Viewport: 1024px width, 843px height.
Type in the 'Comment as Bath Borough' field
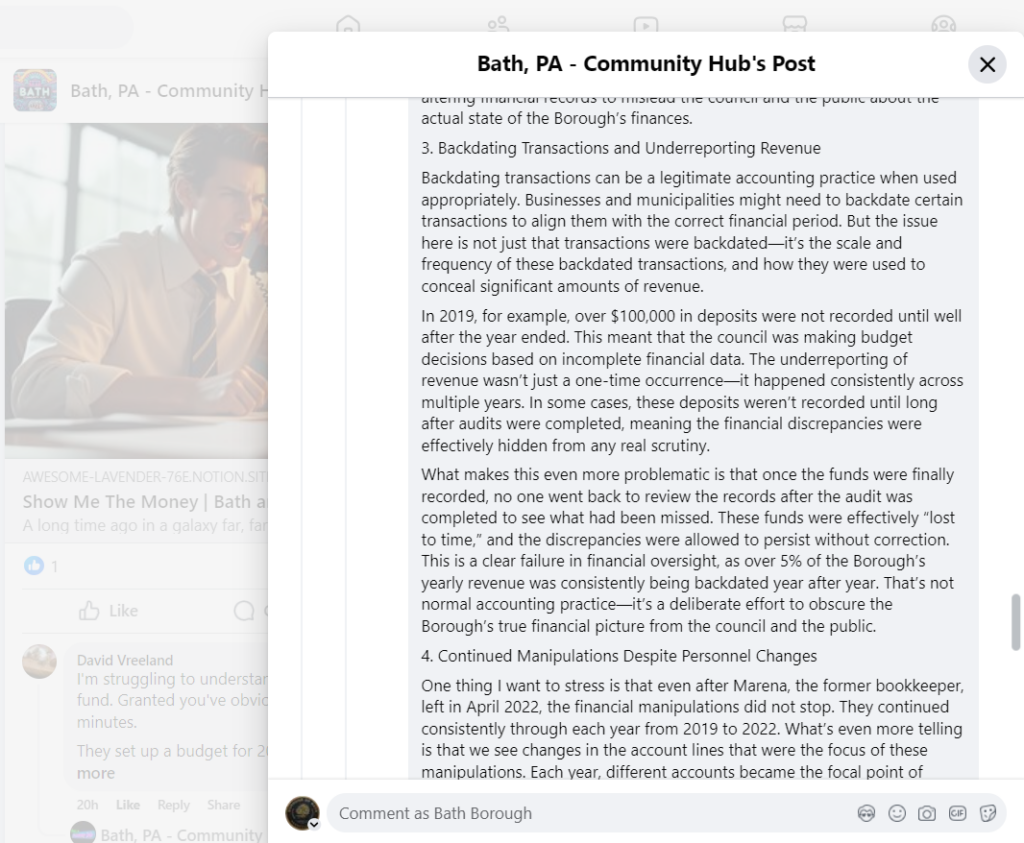(x=590, y=813)
